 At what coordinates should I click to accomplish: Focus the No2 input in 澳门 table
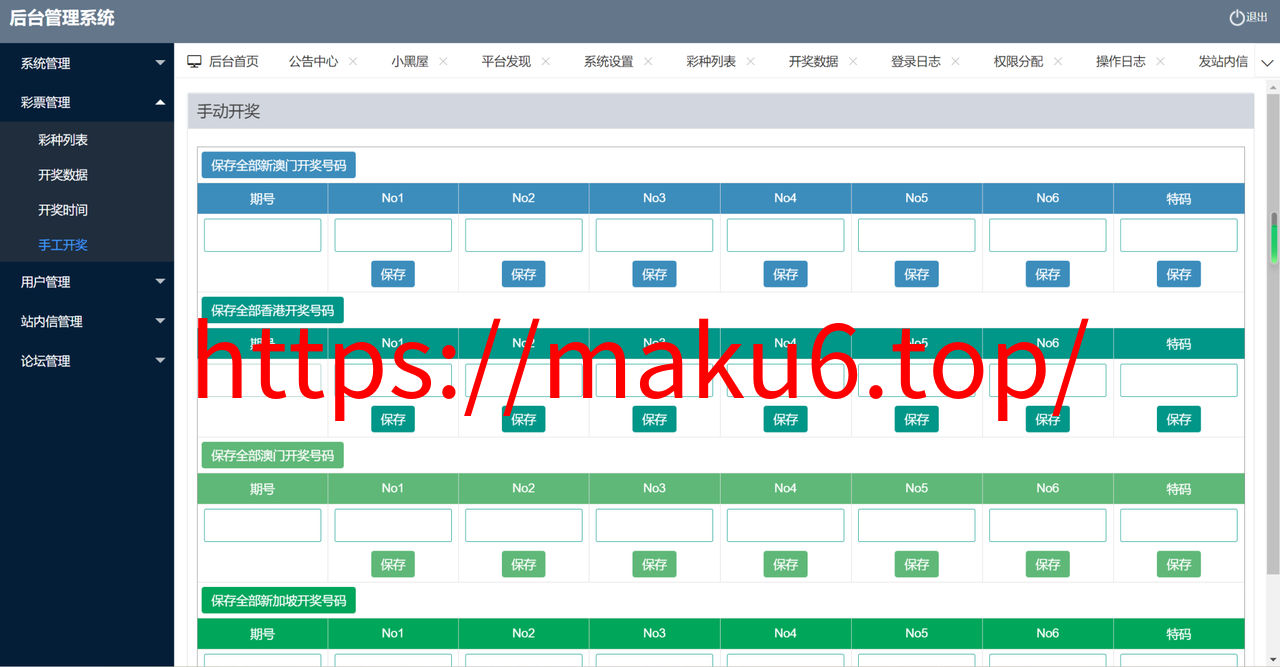[x=524, y=525]
